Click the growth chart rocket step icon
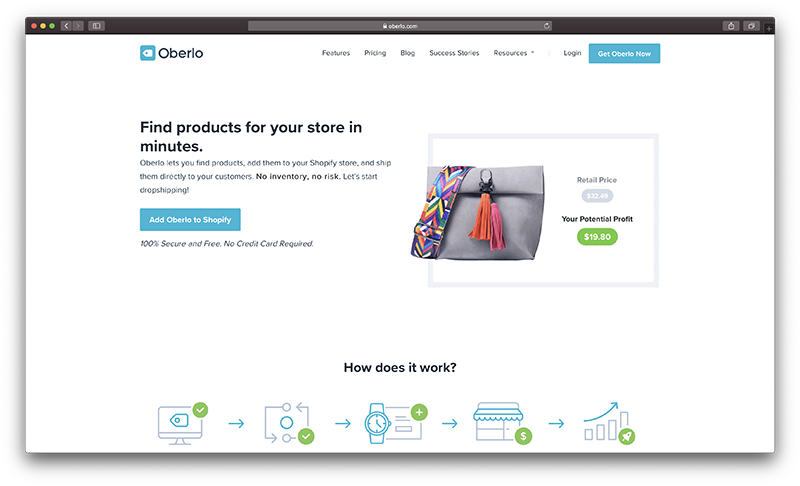 609,423
